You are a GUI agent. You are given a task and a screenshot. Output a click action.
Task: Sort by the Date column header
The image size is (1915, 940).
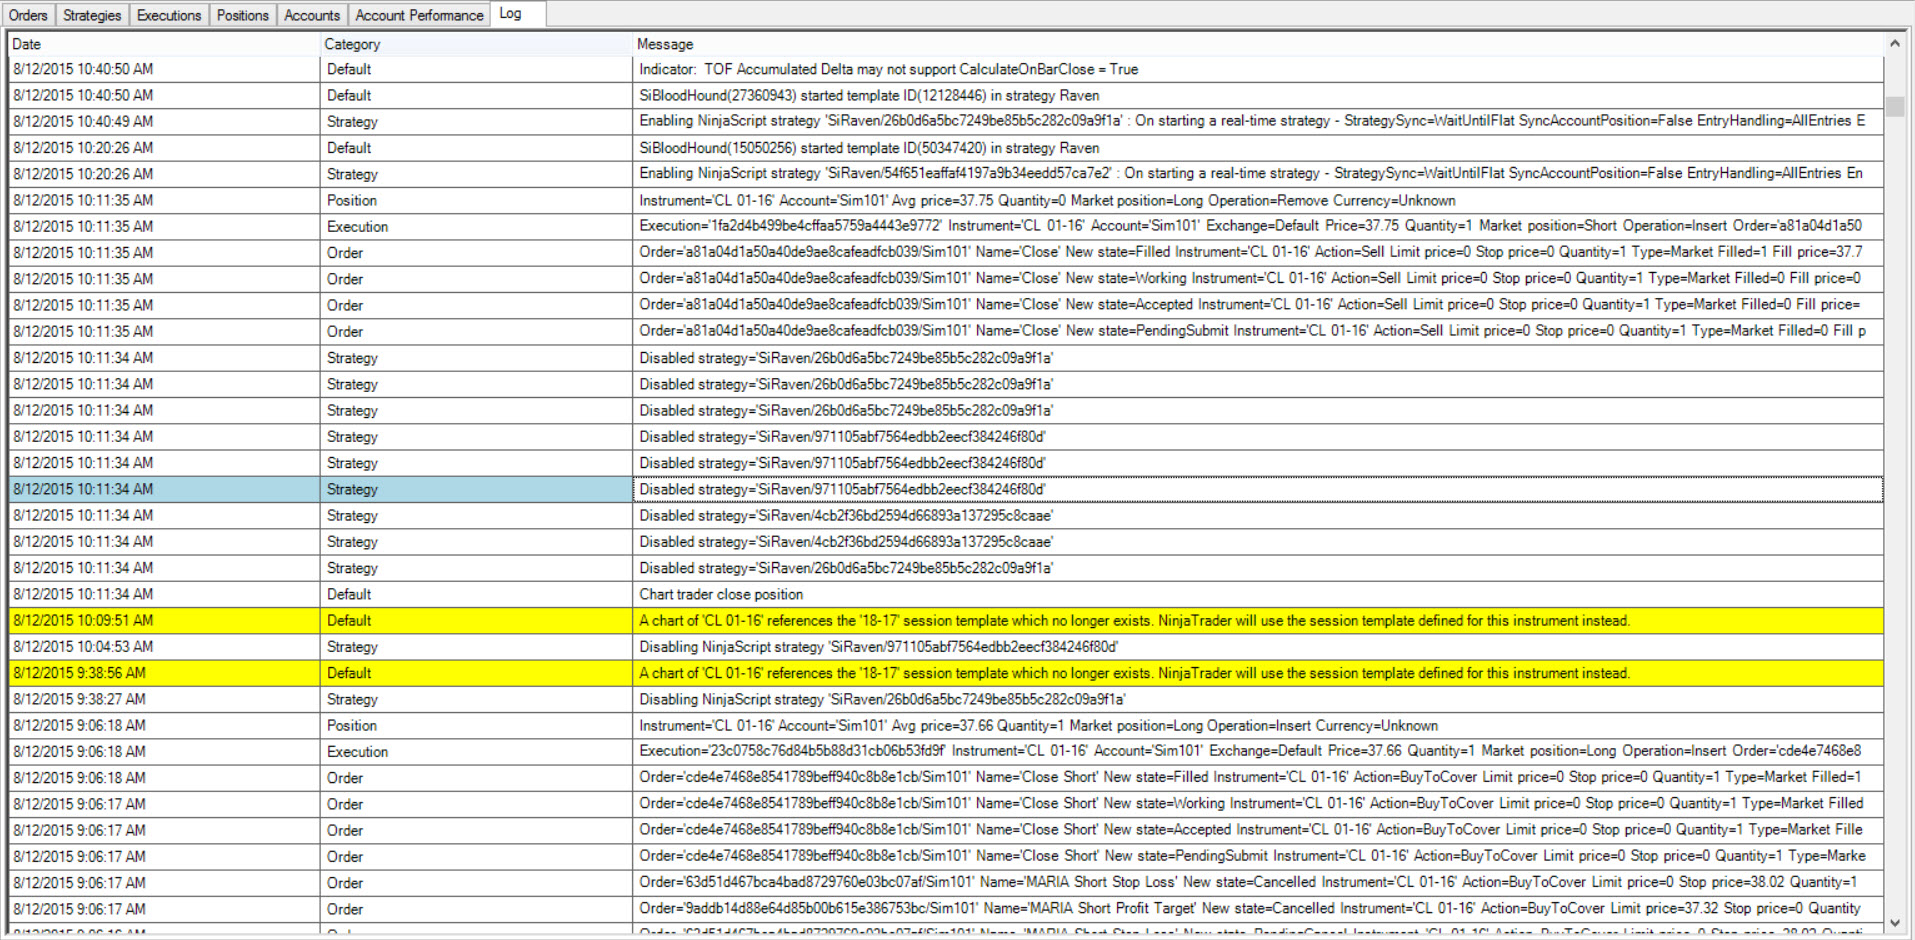pos(164,44)
